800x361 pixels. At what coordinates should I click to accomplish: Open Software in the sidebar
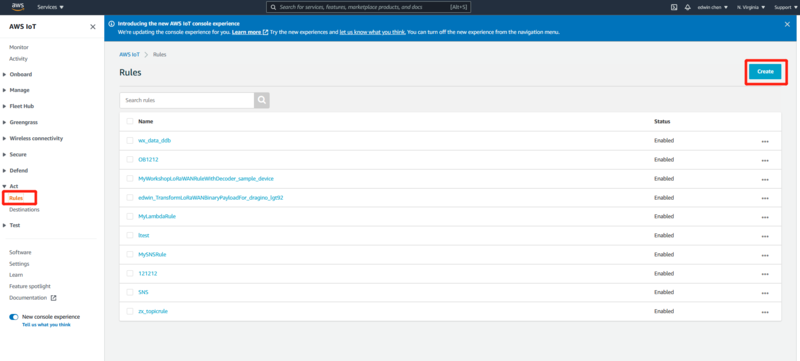(20, 252)
